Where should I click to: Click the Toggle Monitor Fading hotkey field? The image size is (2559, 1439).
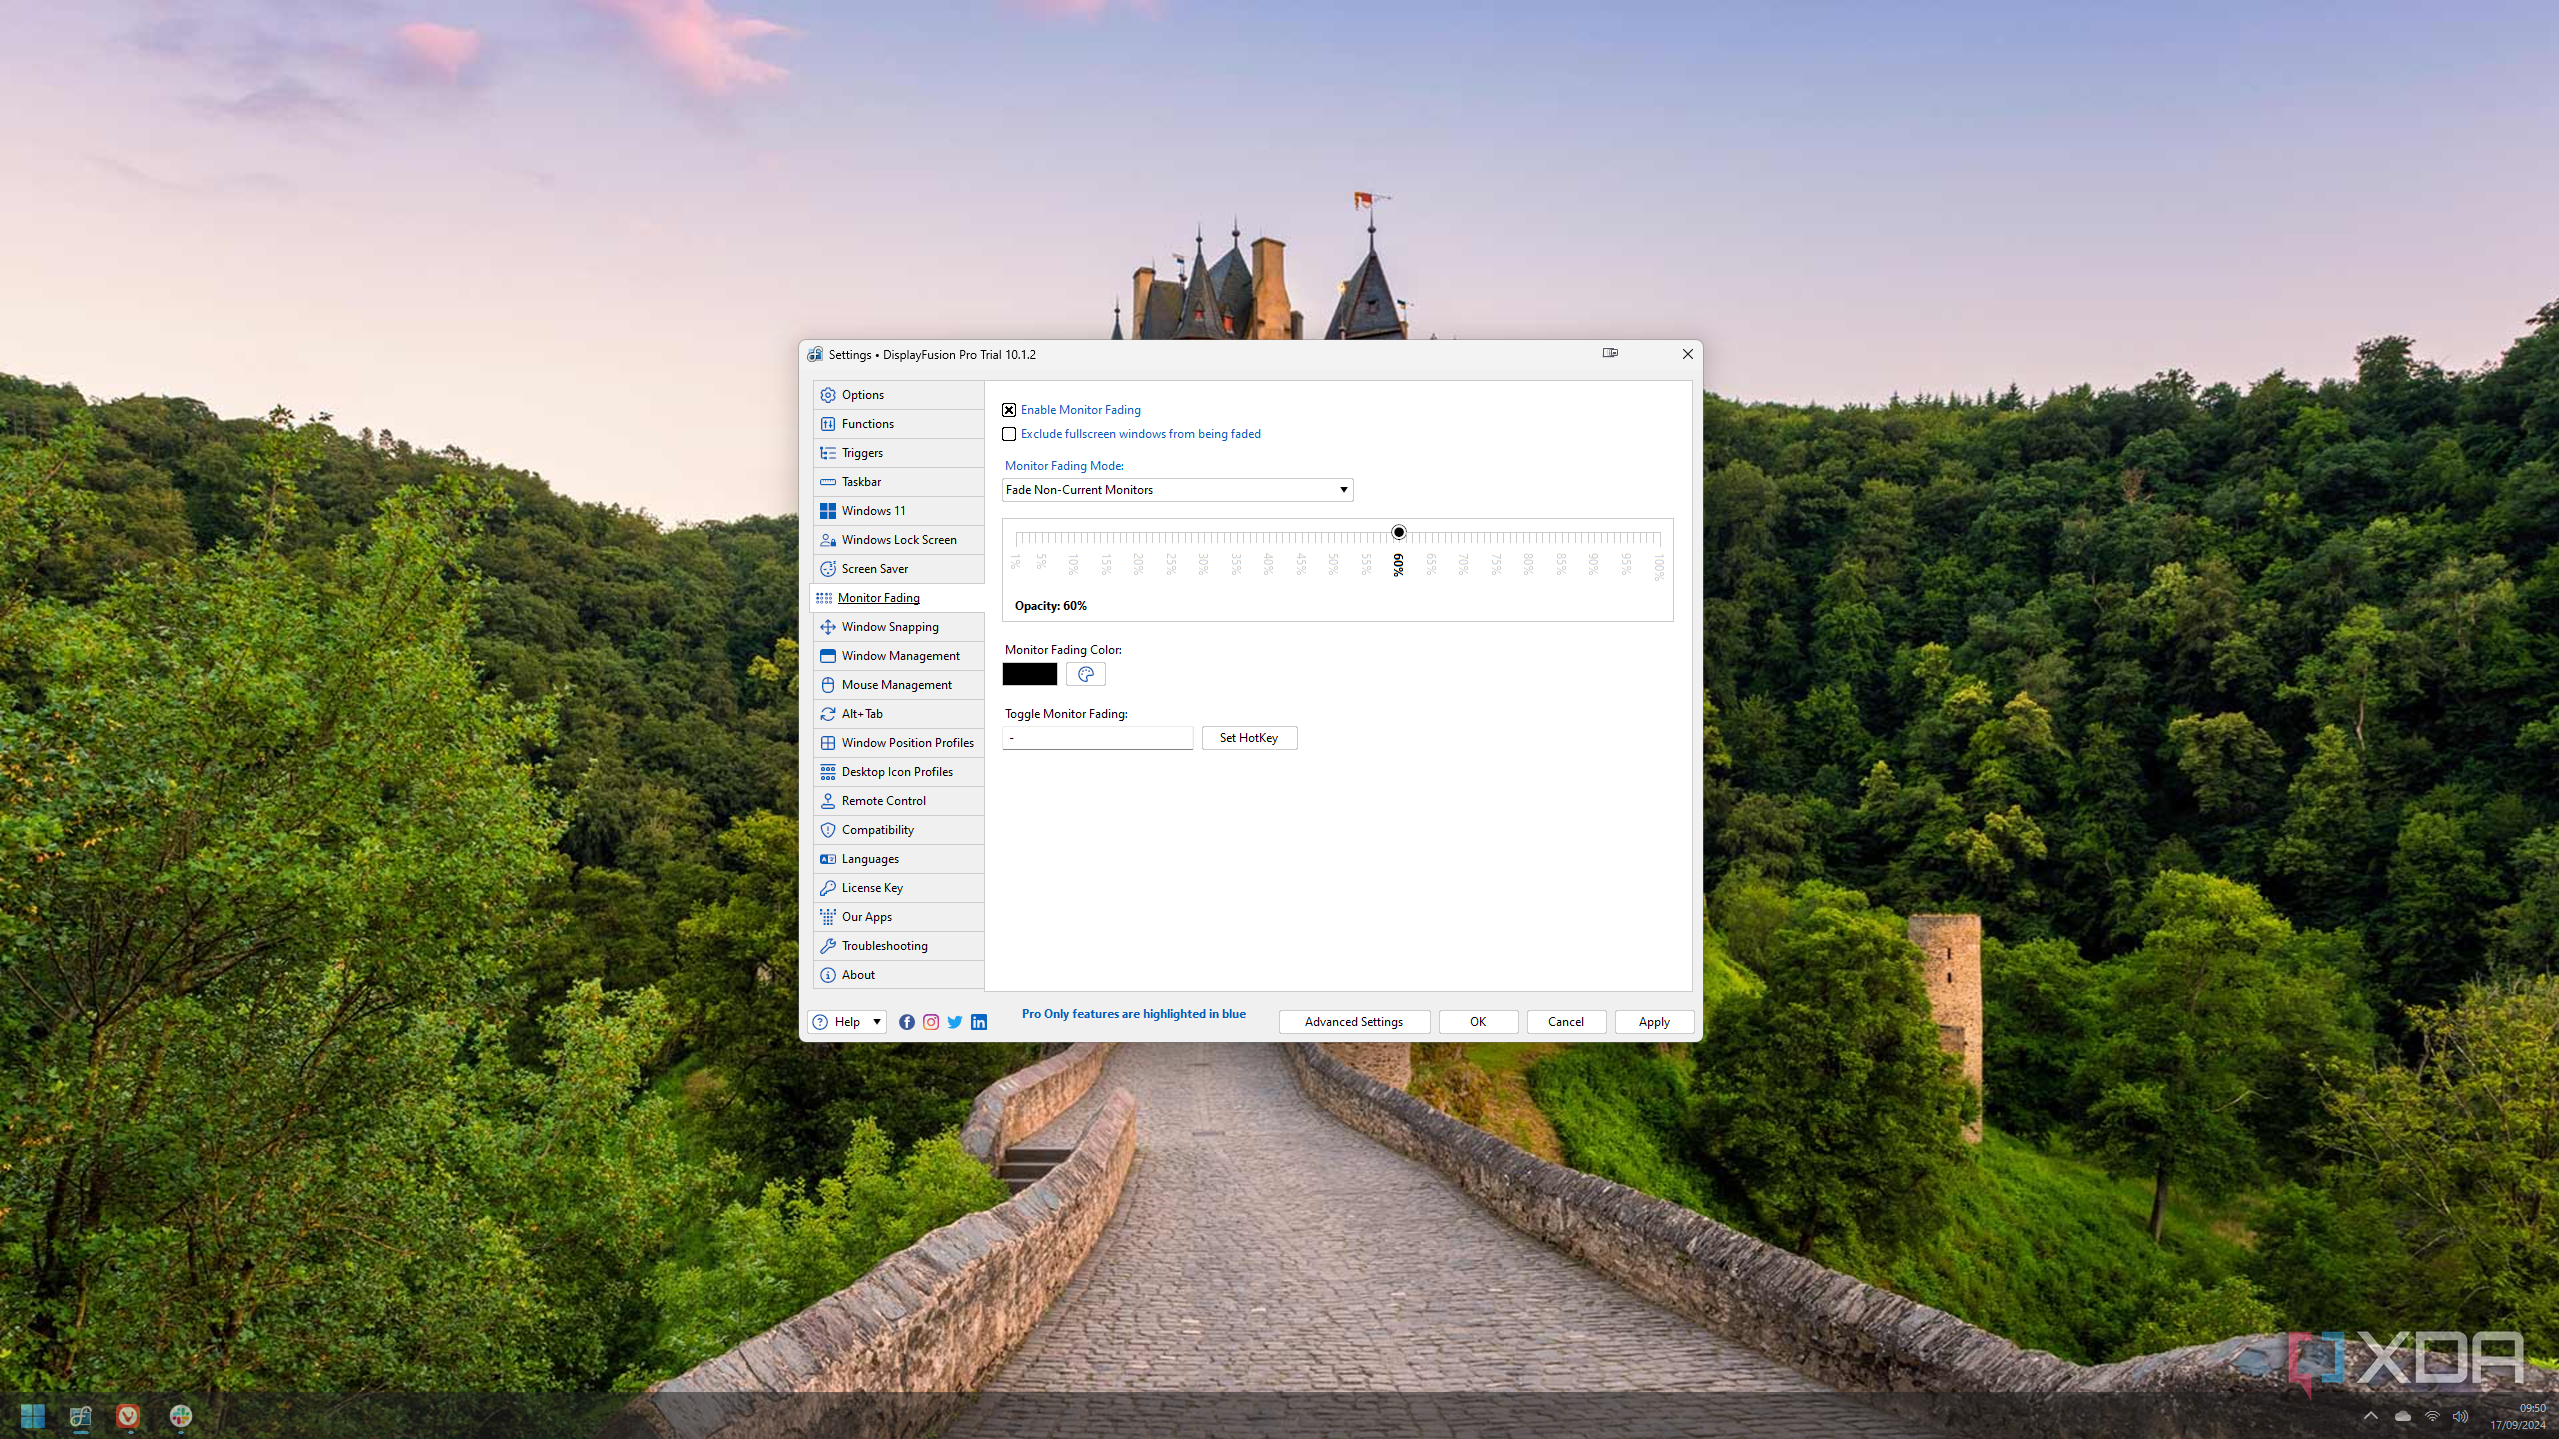coord(1097,738)
